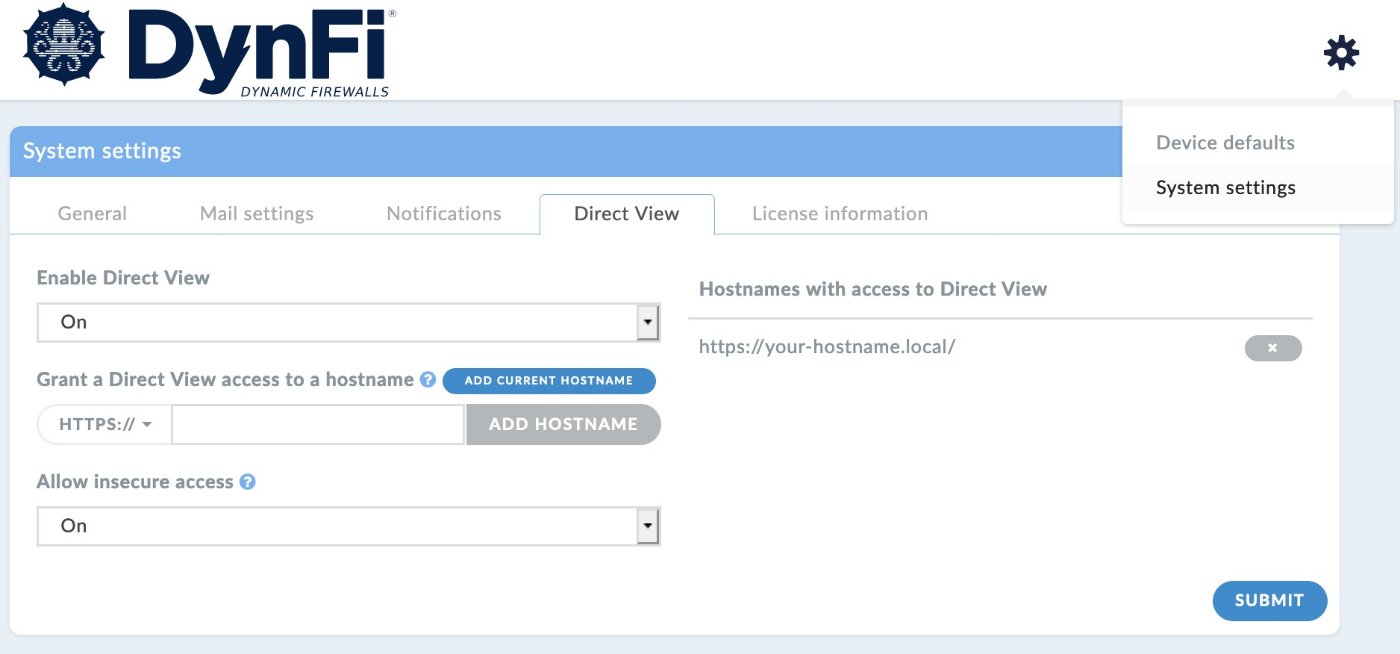Click help icon beside Grant Direct View access

(428, 380)
